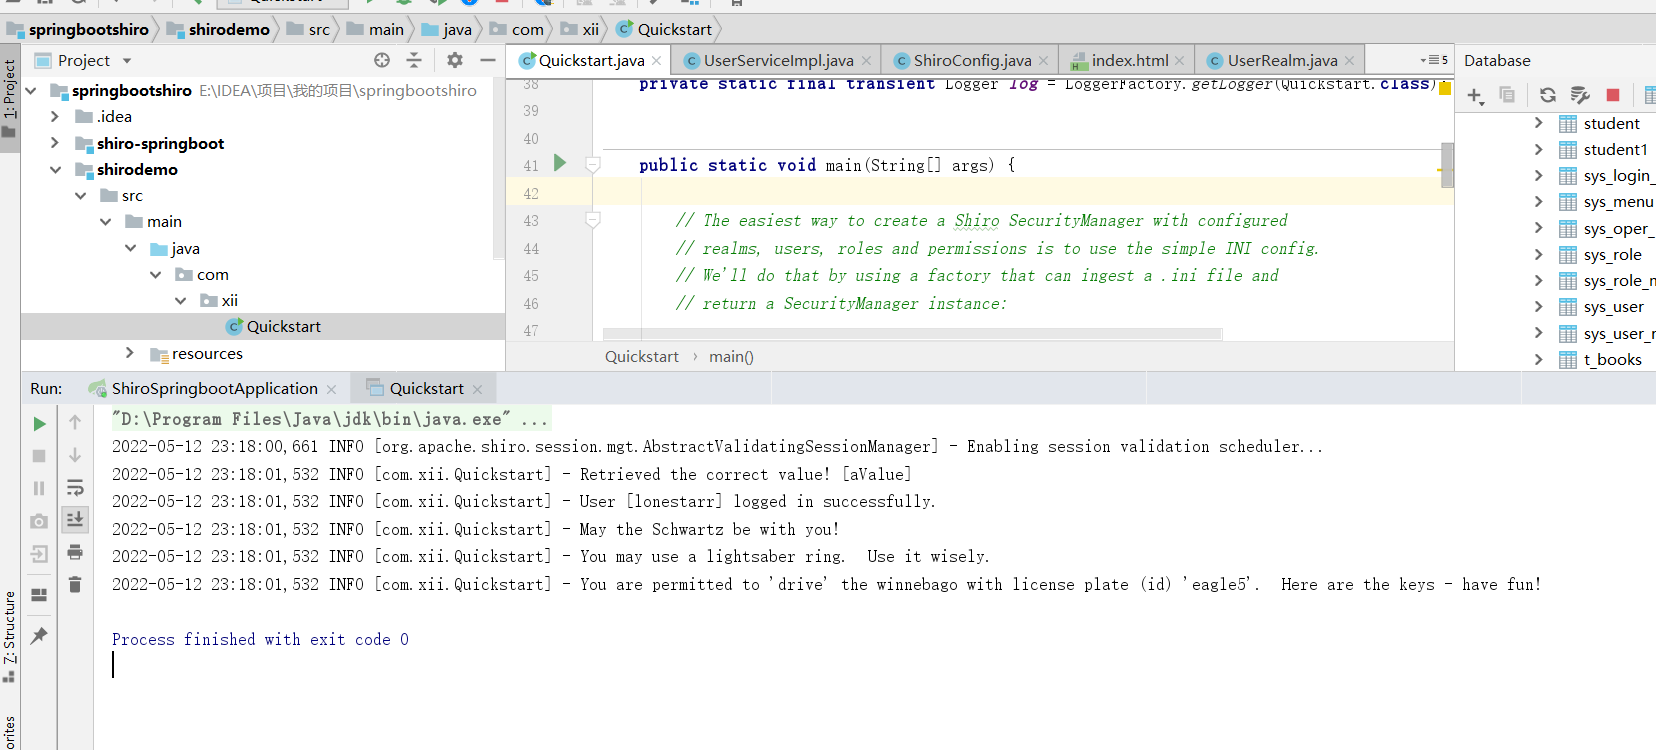Click duplicate data source icon
This screenshot has width=1656, height=750.
coord(1507,95)
